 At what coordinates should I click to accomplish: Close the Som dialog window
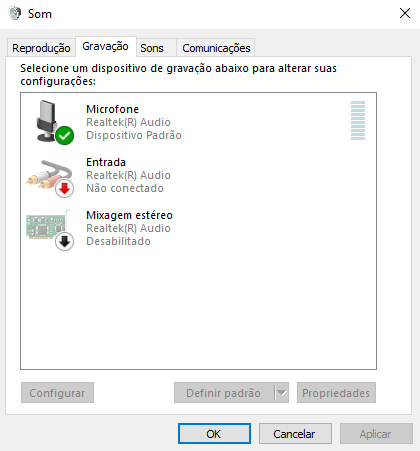coord(405,13)
